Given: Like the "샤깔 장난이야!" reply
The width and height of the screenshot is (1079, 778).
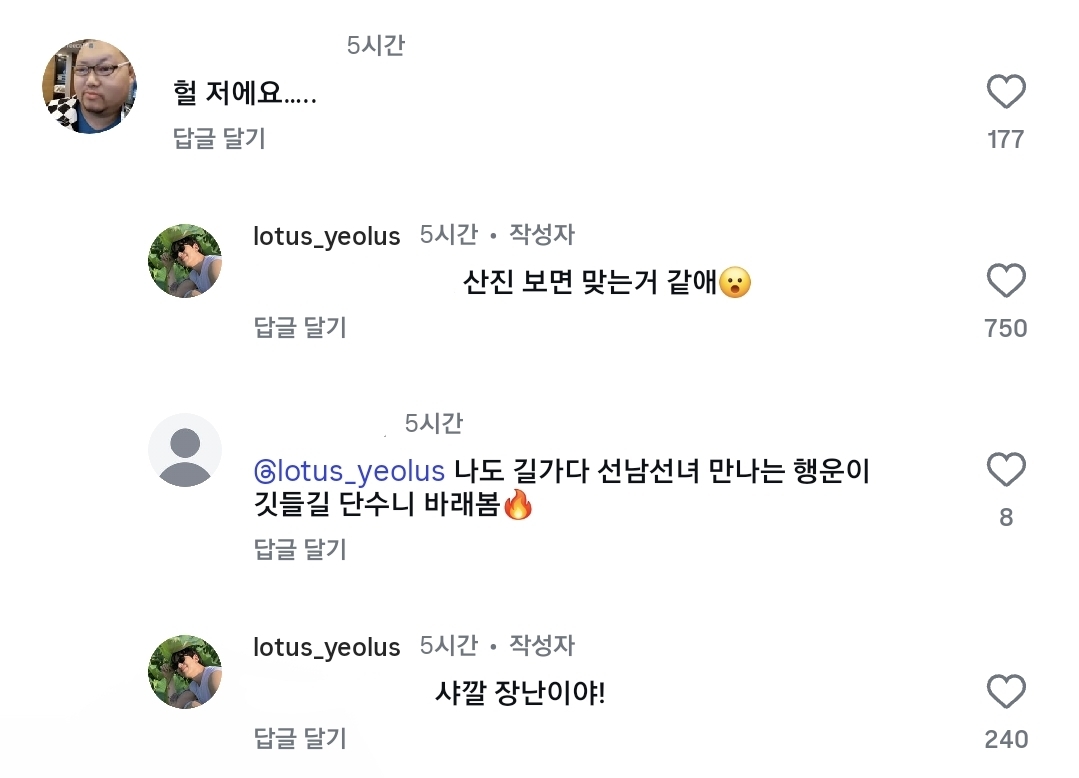Looking at the screenshot, I should tap(1006, 692).
